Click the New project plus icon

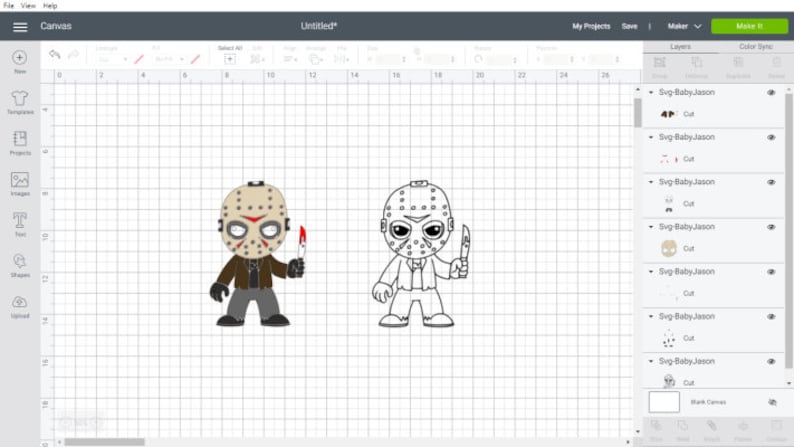click(x=20, y=58)
